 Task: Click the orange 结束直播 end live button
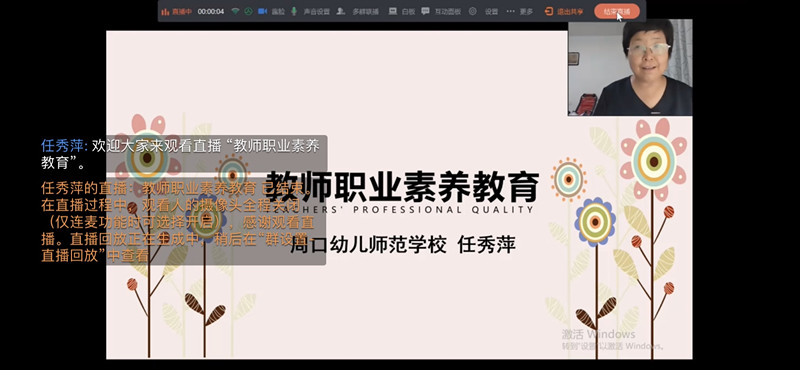617,11
